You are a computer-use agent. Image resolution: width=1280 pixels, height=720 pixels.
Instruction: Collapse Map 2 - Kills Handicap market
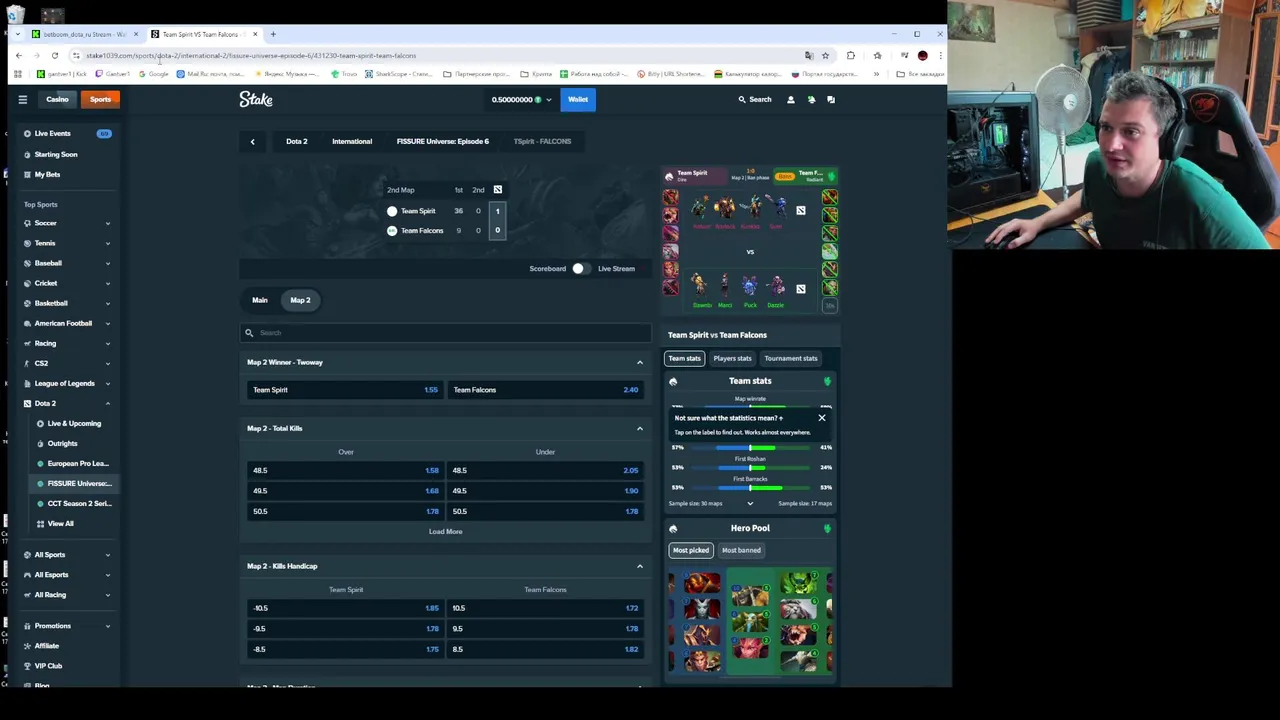click(640, 566)
